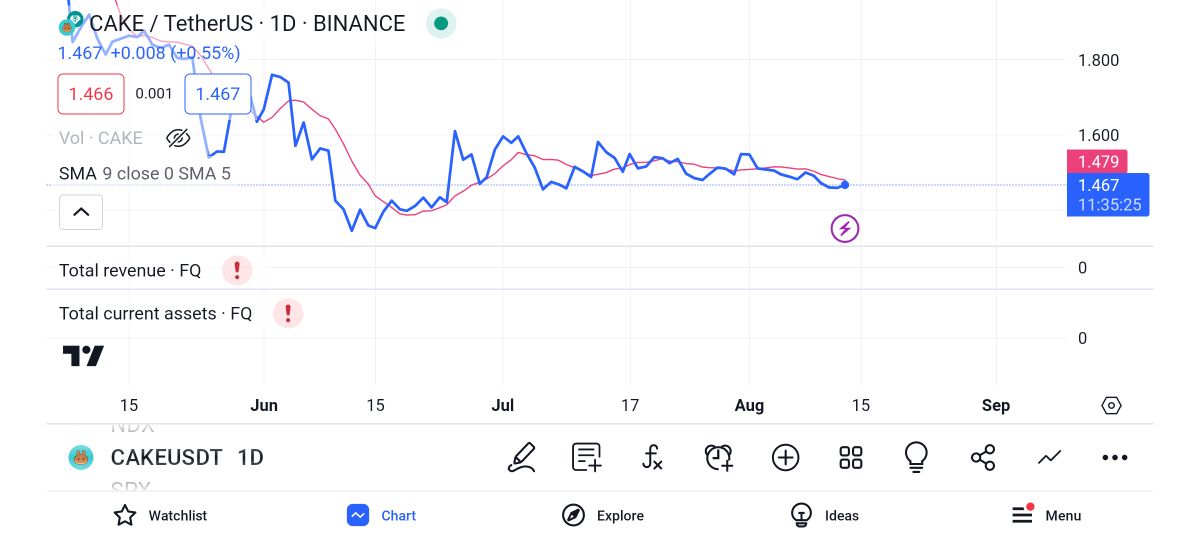Create a new price alert

point(718,458)
